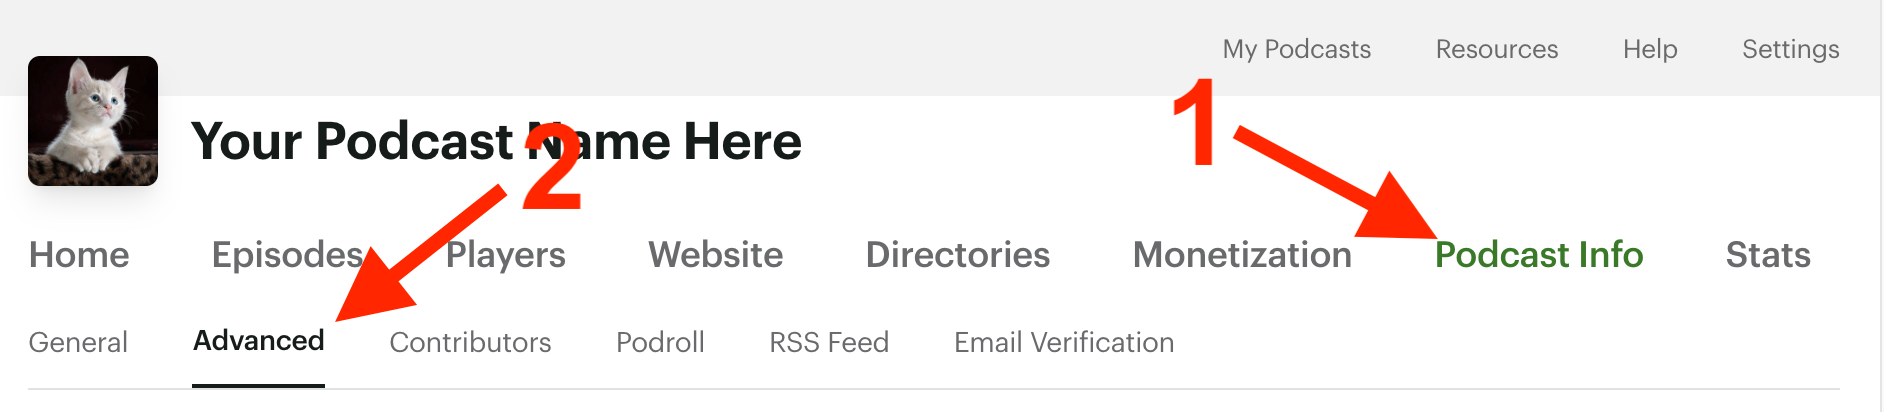Open the Email Verification sub-tab
This screenshot has width=1884, height=412.
1064,342
